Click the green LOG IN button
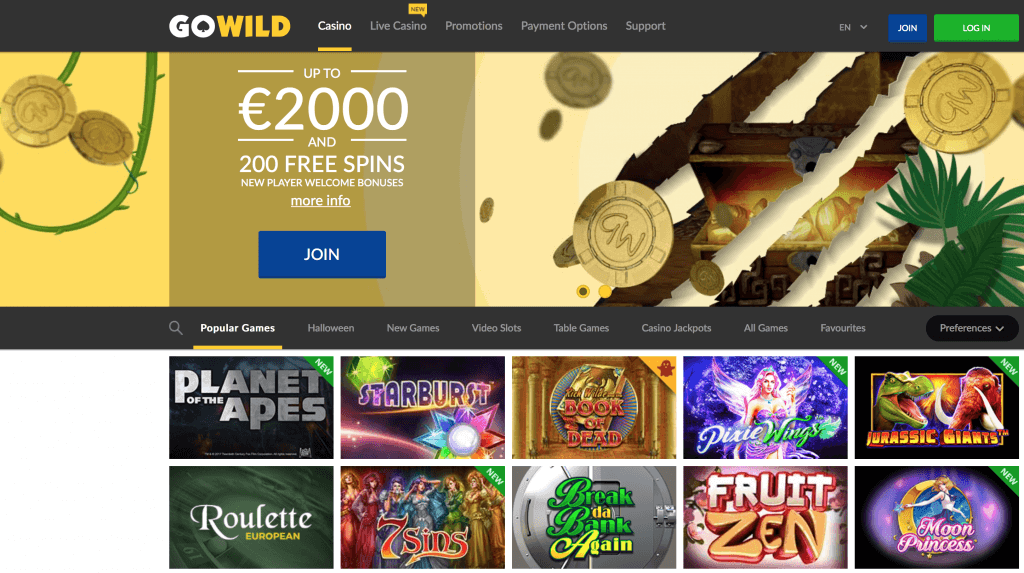 point(976,28)
